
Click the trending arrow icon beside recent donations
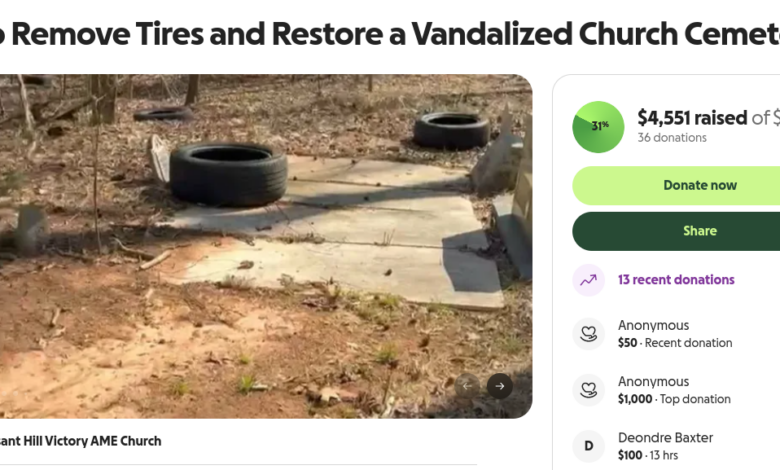coord(588,280)
